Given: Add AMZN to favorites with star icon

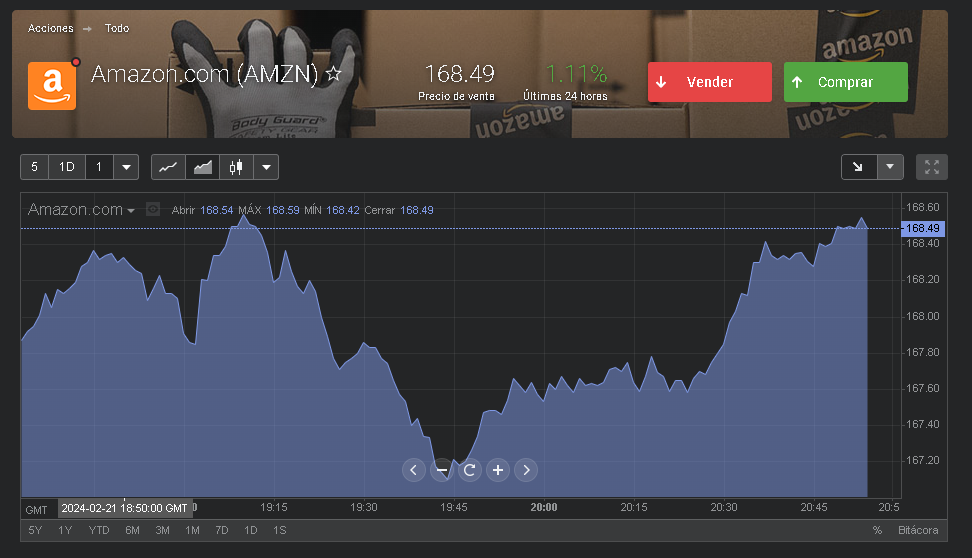Looking at the screenshot, I should coord(334,74).
